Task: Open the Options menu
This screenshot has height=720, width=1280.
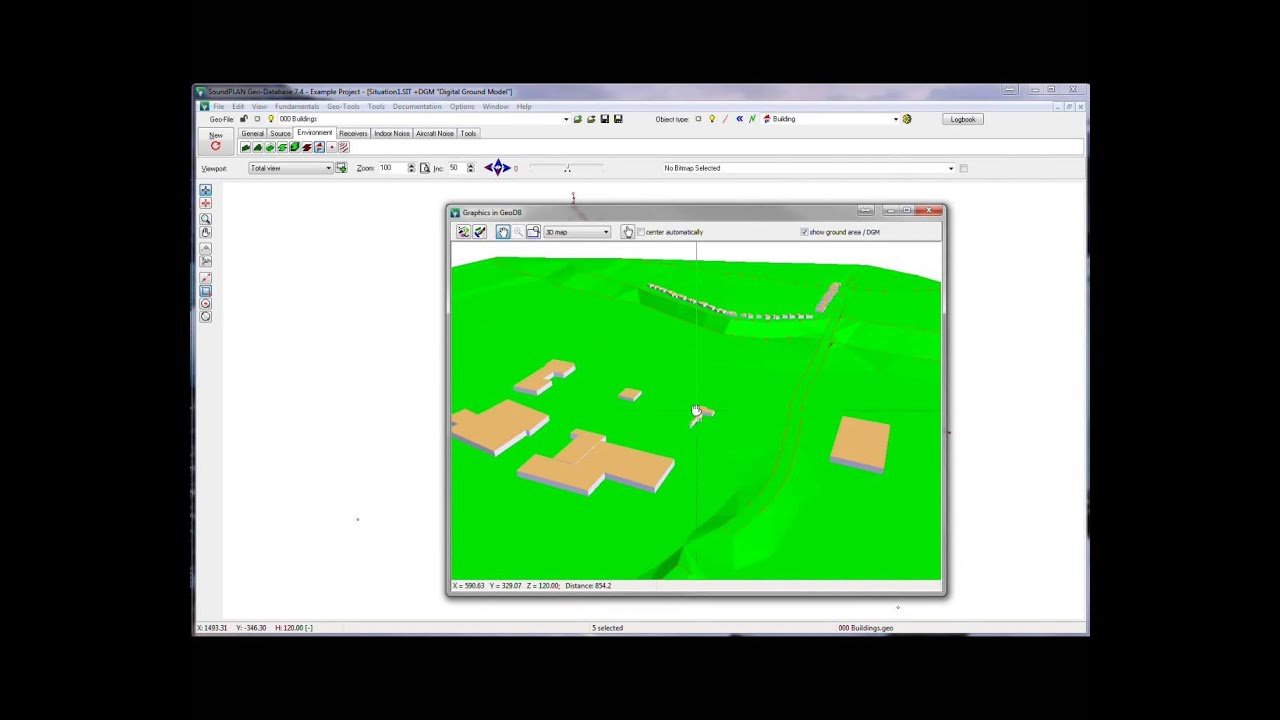Action: 462,106
